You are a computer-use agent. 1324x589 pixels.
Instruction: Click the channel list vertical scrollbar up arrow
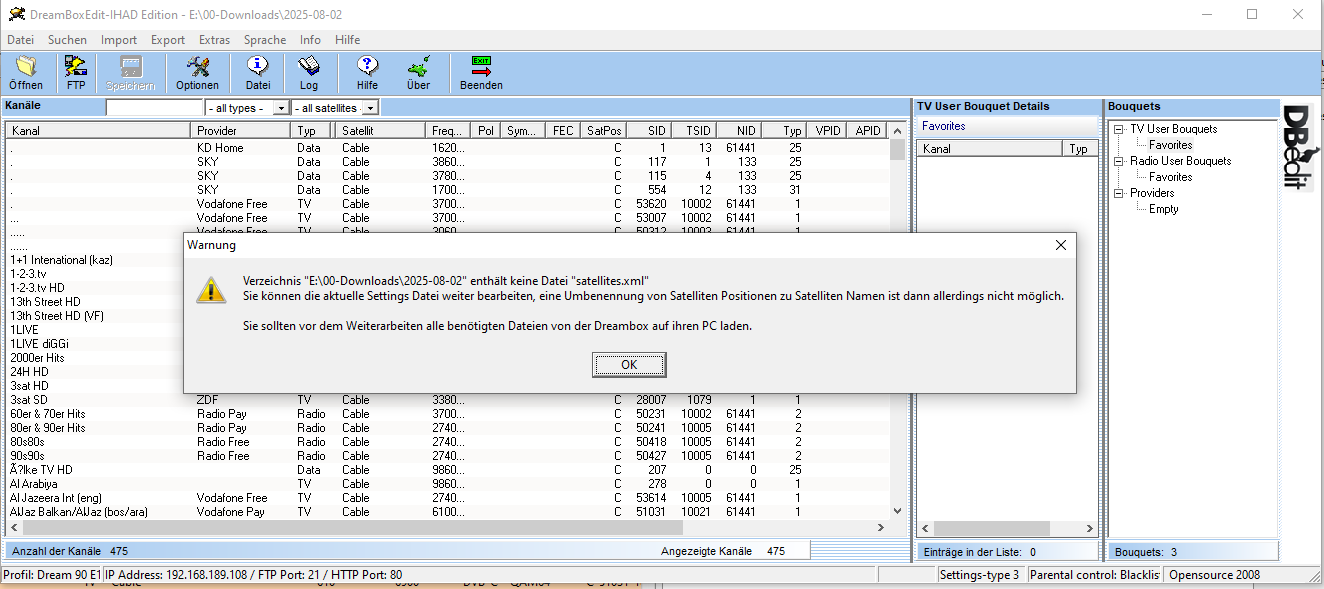click(x=898, y=130)
